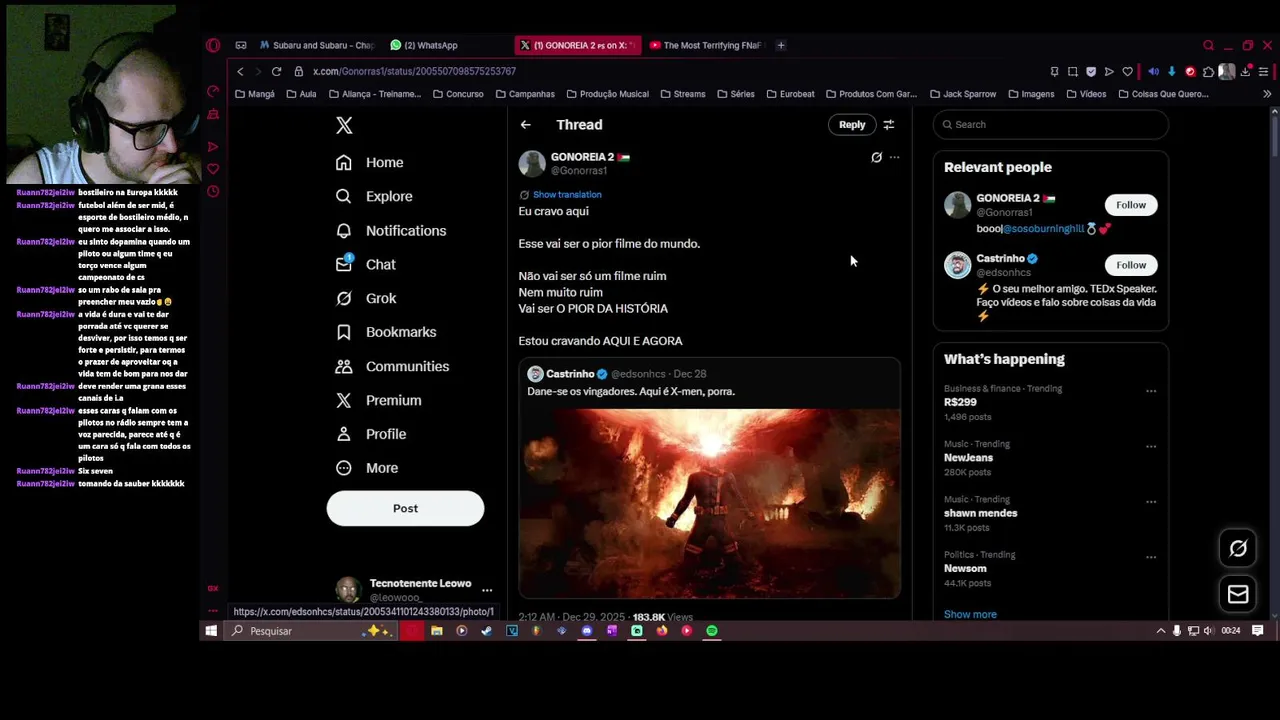Open Produção Musical bookmarks folder
Screen dimensions: 1280x720
point(607,94)
